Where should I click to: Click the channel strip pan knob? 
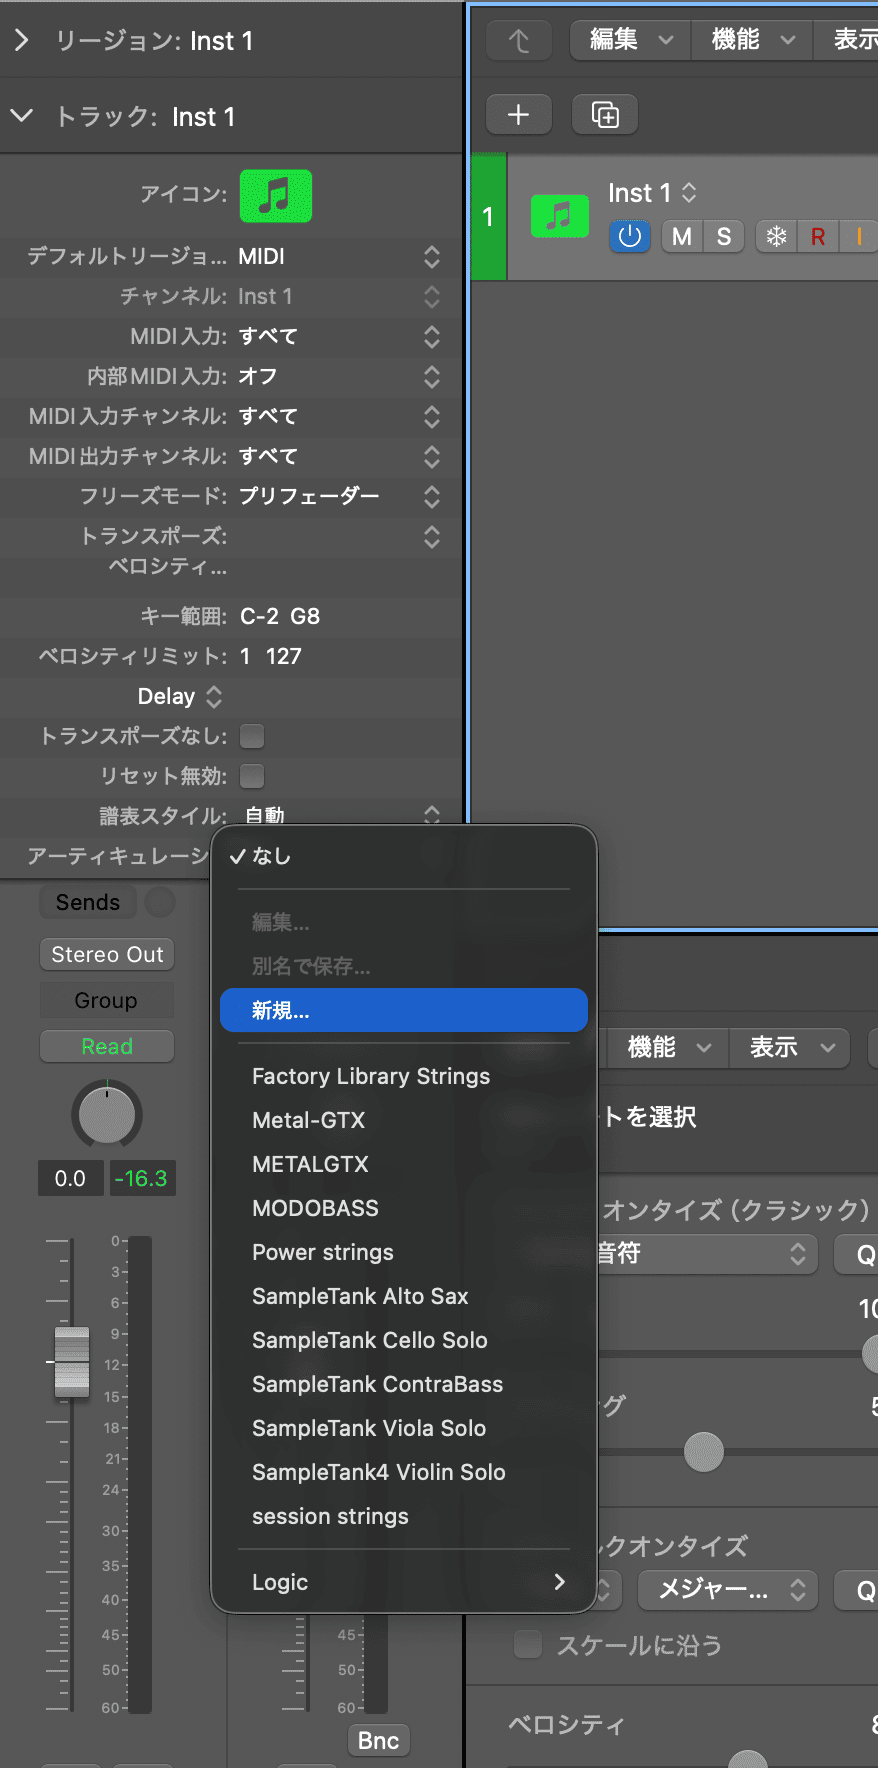tap(107, 1114)
